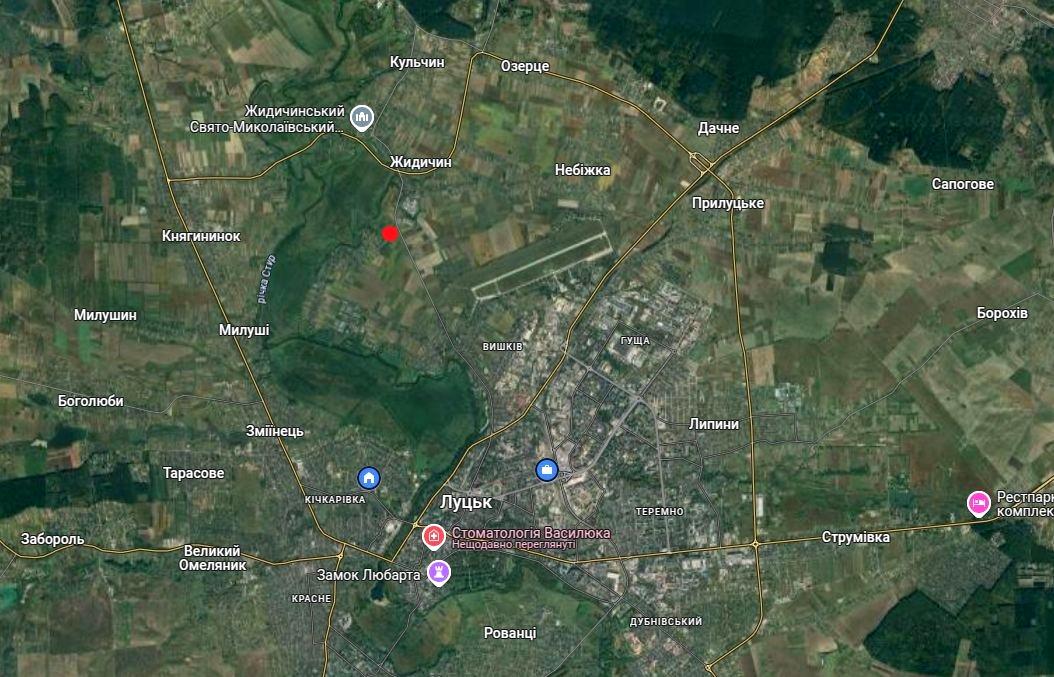The width and height of the screenshot is (1054, 677).
Task: Select the Струмівка village label
Action: (856, 537)
